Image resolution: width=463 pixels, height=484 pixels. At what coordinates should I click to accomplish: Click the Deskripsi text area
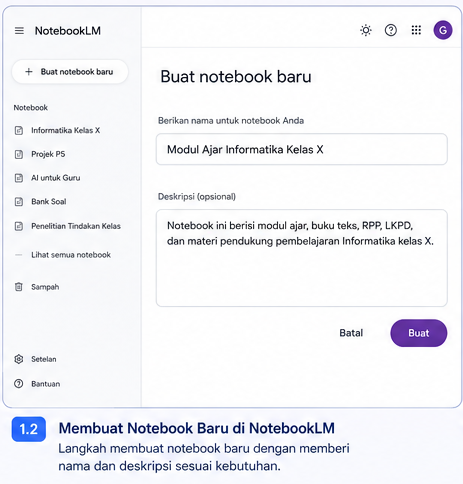302,258
